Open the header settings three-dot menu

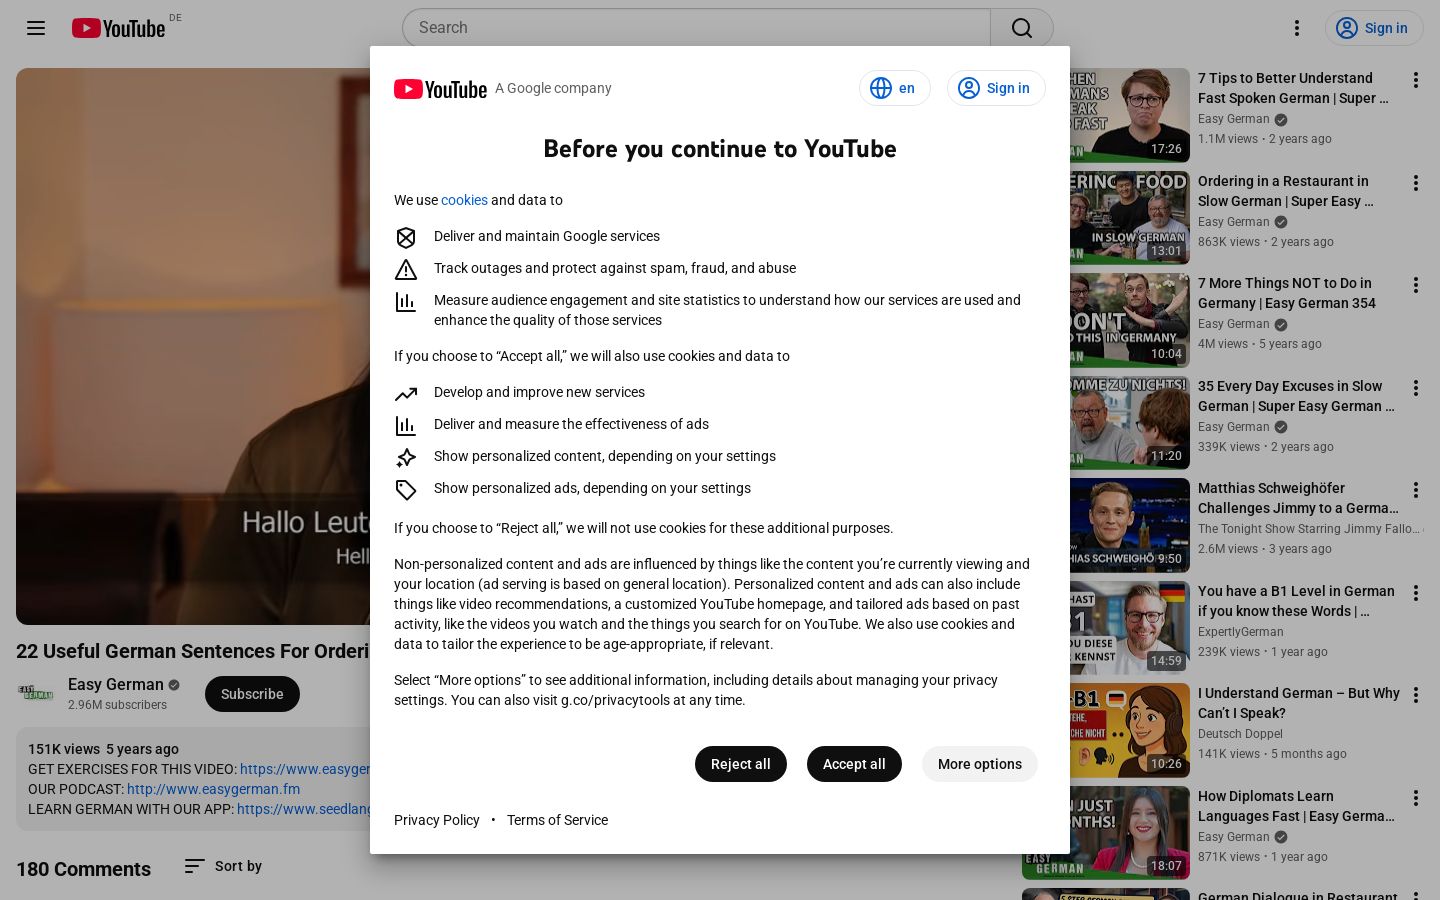pos(1297,28)
